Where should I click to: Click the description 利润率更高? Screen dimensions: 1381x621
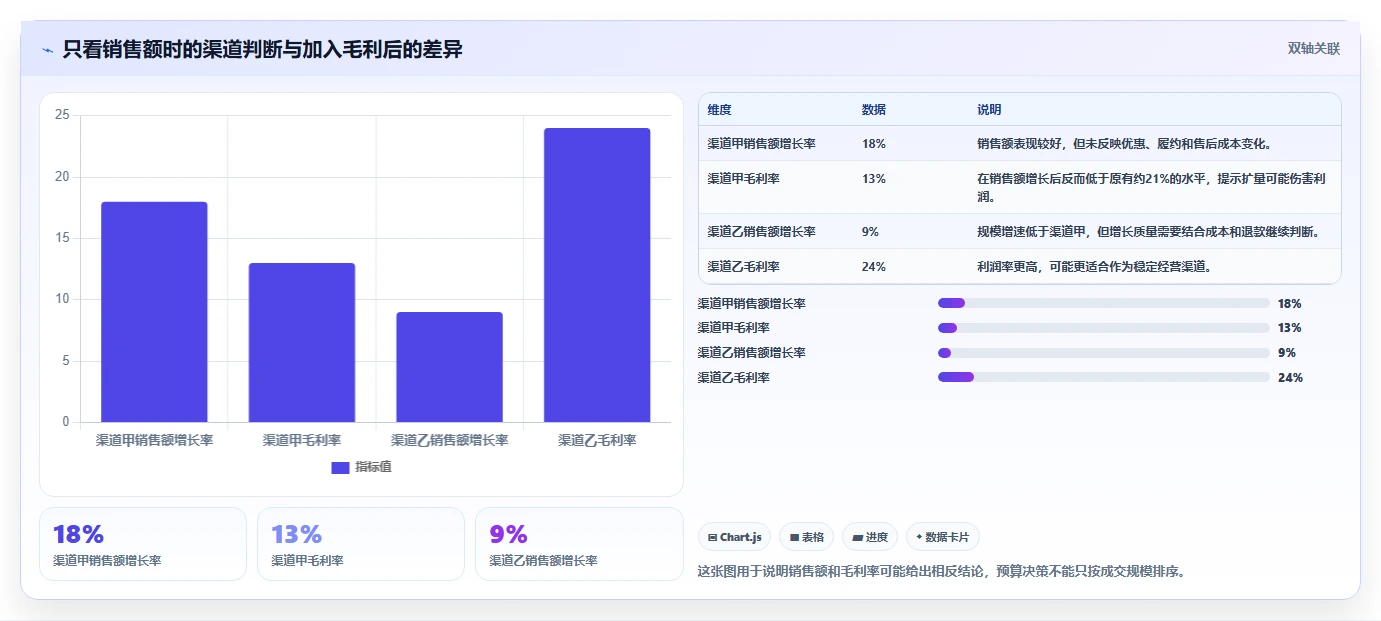[1094, 267]
